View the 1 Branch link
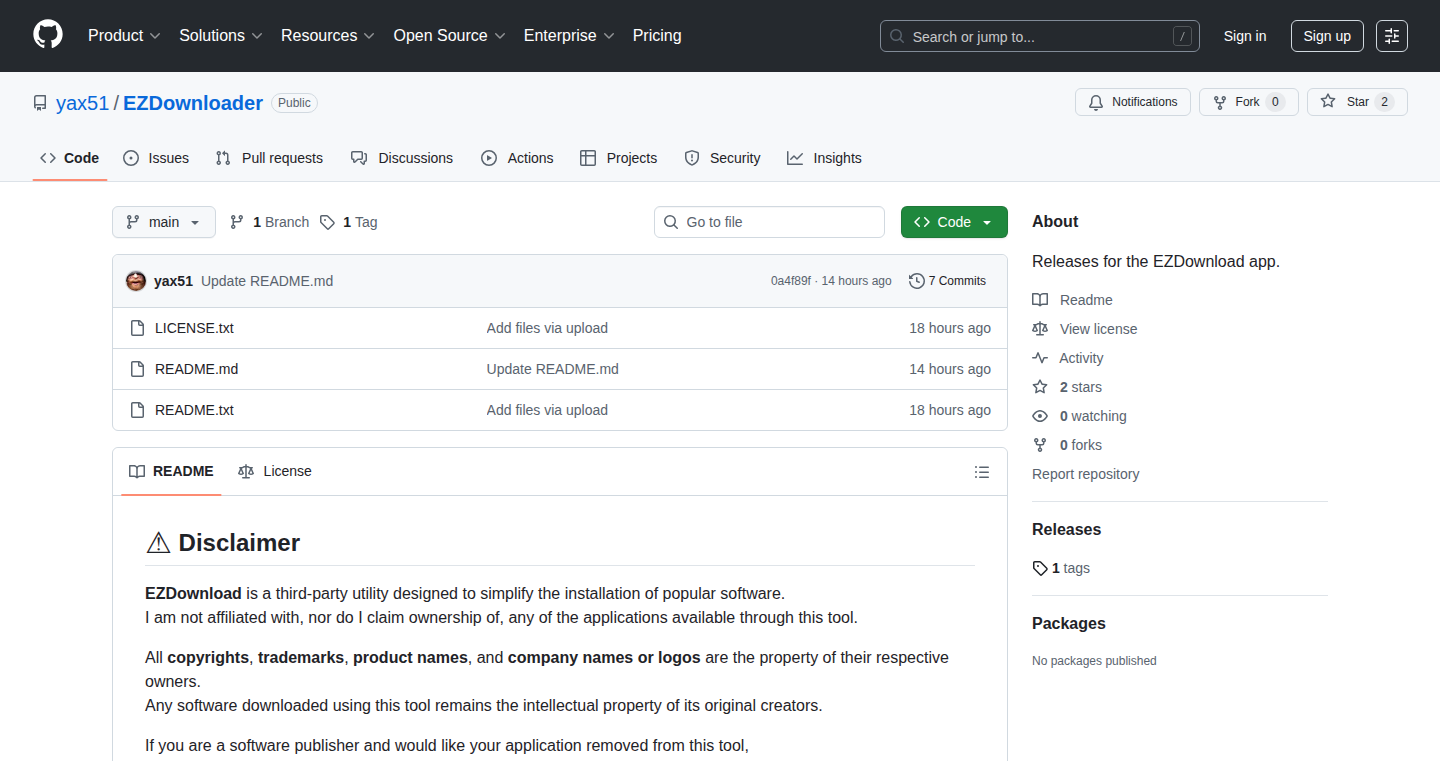Image resolution: width=1440 pixels, height=761 pixels. 269,222
